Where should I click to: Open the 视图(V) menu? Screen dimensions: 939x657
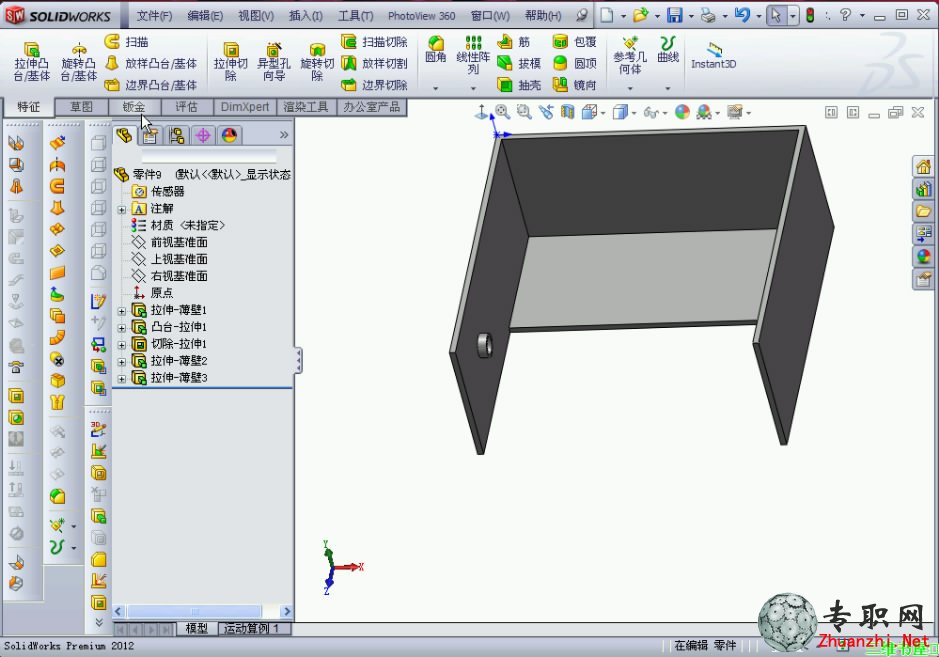[256, 16]
